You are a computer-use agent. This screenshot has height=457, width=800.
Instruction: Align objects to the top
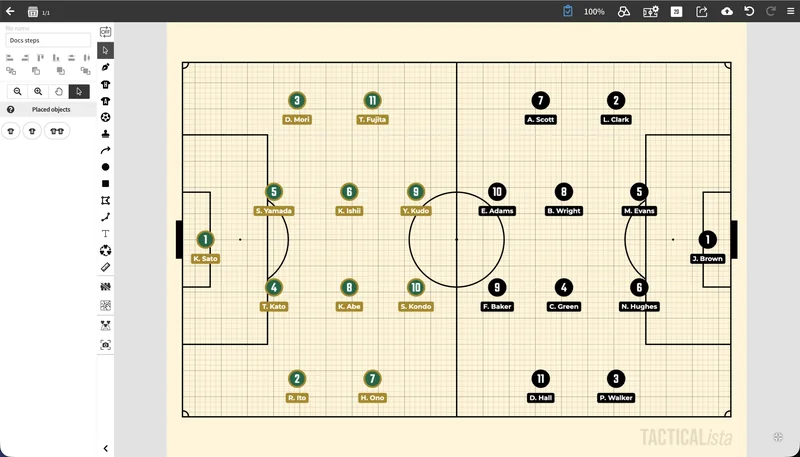click(41, 58)
